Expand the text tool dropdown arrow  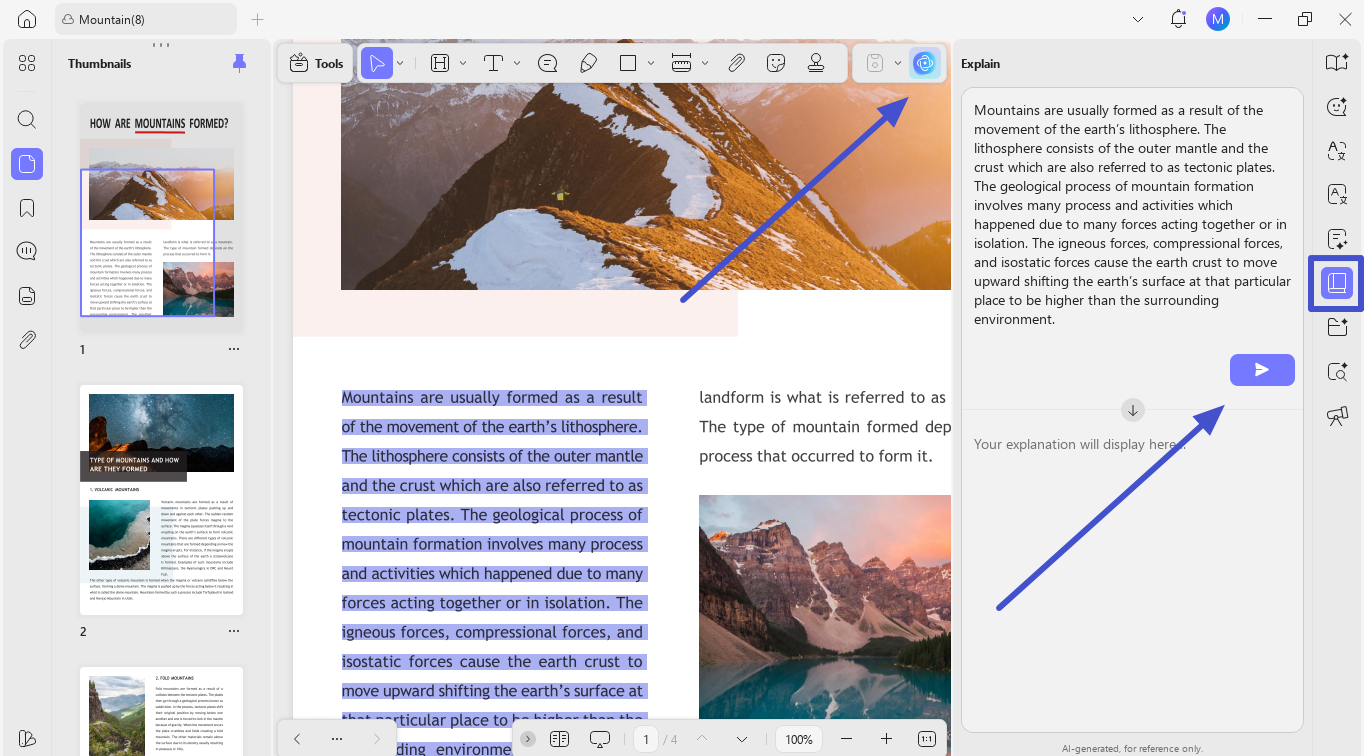pyautogui.click(x=517, y=63)
